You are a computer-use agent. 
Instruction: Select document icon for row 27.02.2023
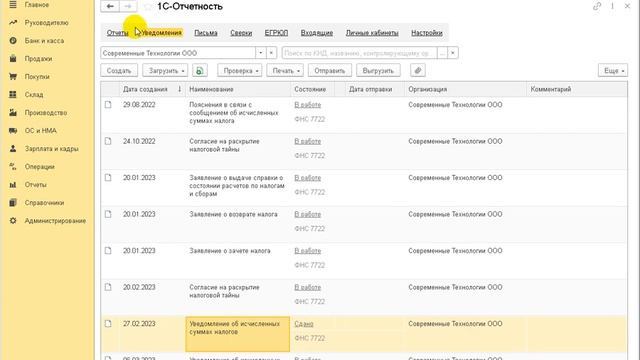108,324
